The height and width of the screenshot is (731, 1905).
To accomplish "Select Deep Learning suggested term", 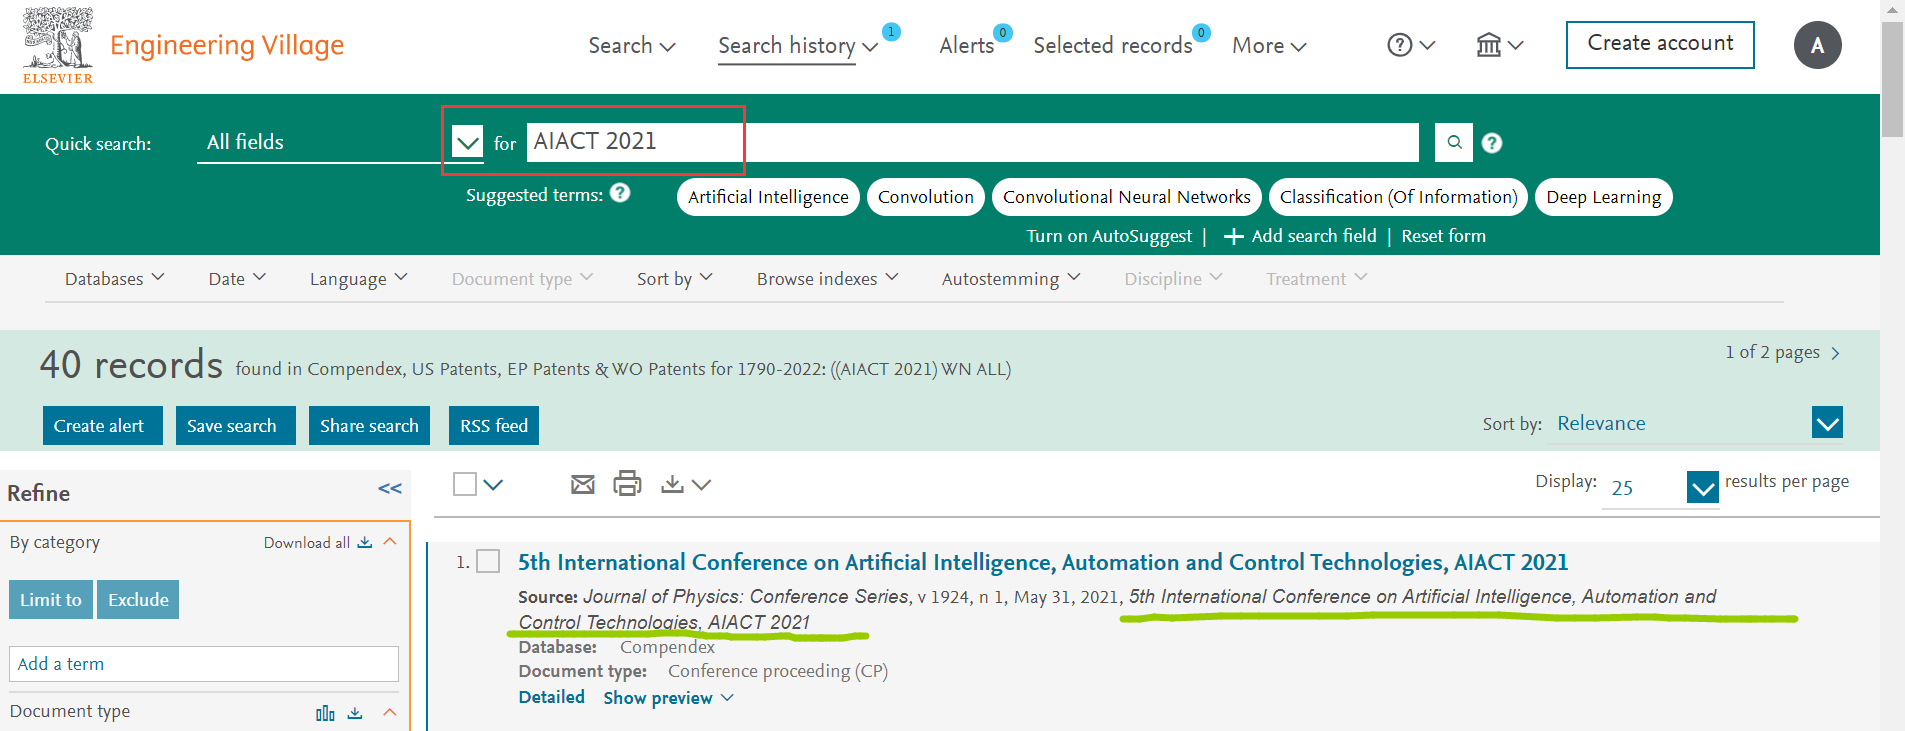I will [x=1603, y=197].
